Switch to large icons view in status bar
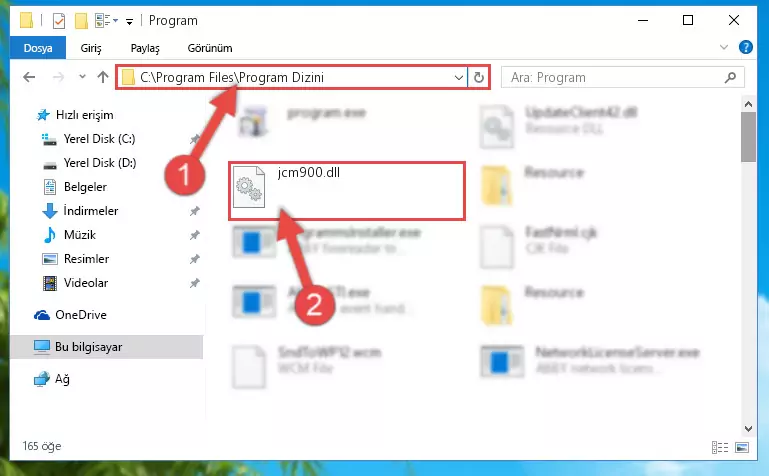Screen dimensions: 769x476 (742, 447)
